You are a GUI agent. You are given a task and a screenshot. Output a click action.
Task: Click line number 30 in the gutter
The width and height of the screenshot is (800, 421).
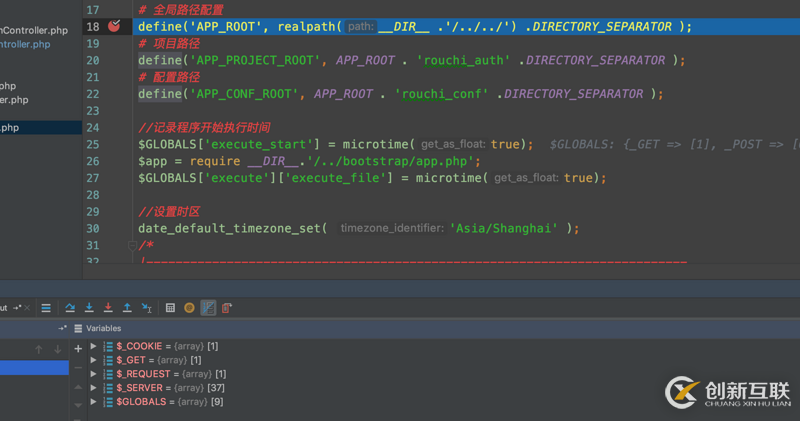coord(93,229)
